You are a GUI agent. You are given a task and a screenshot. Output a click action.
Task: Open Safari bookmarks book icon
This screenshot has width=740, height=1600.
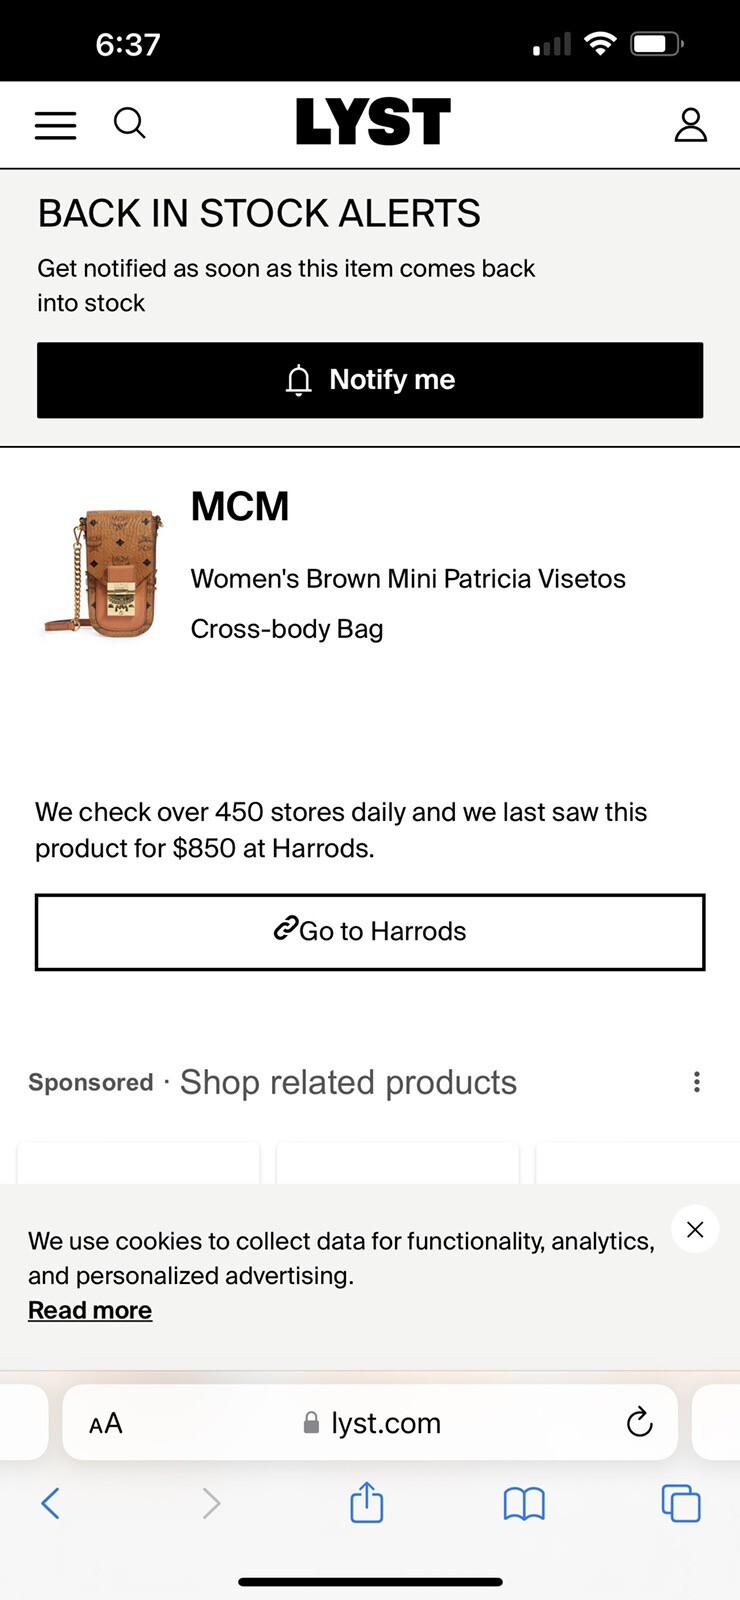coord(524,1503)
